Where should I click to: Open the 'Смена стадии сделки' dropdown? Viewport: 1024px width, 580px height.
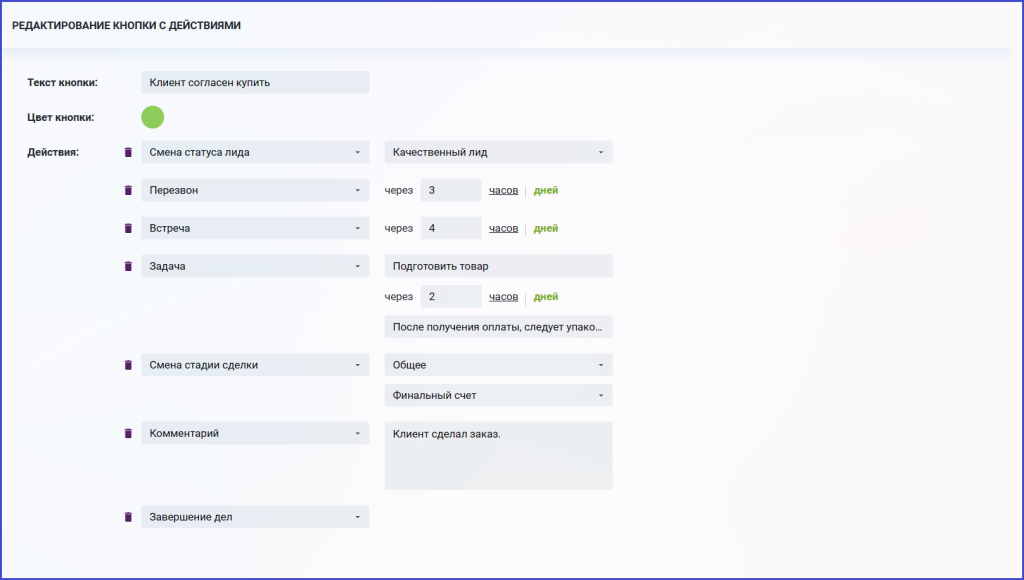(255, 365)
